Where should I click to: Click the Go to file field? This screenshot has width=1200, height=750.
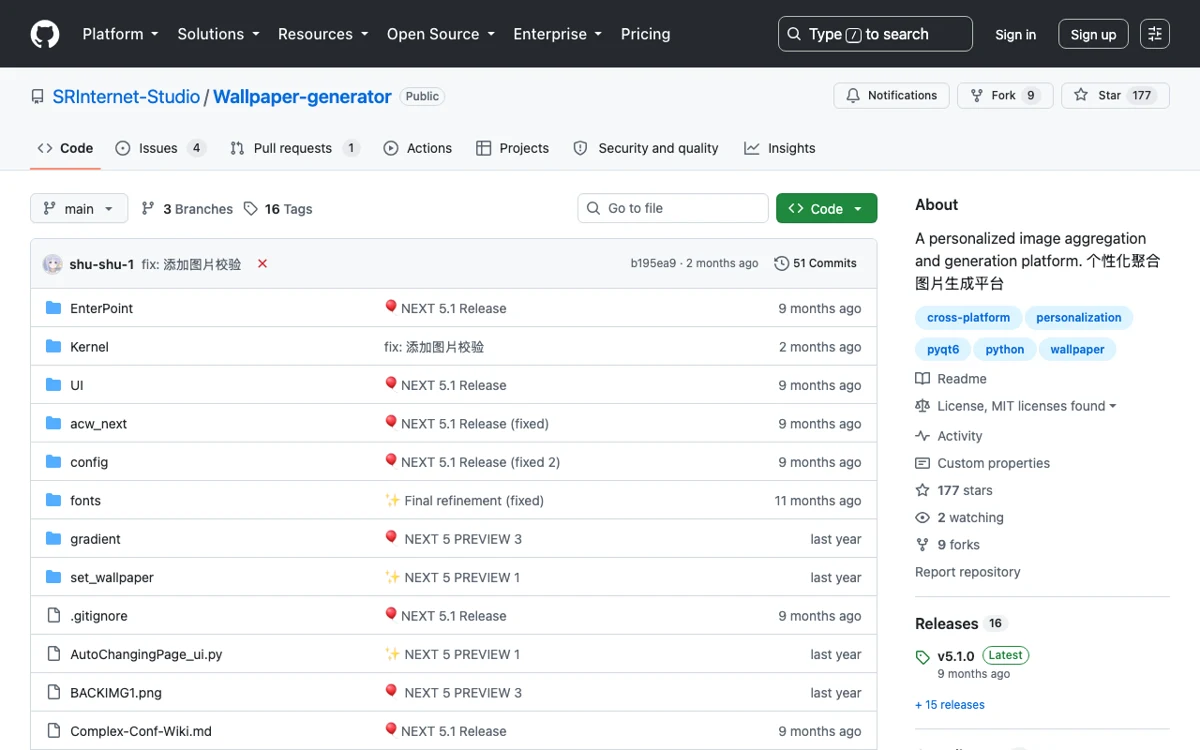tap(673, 208)
